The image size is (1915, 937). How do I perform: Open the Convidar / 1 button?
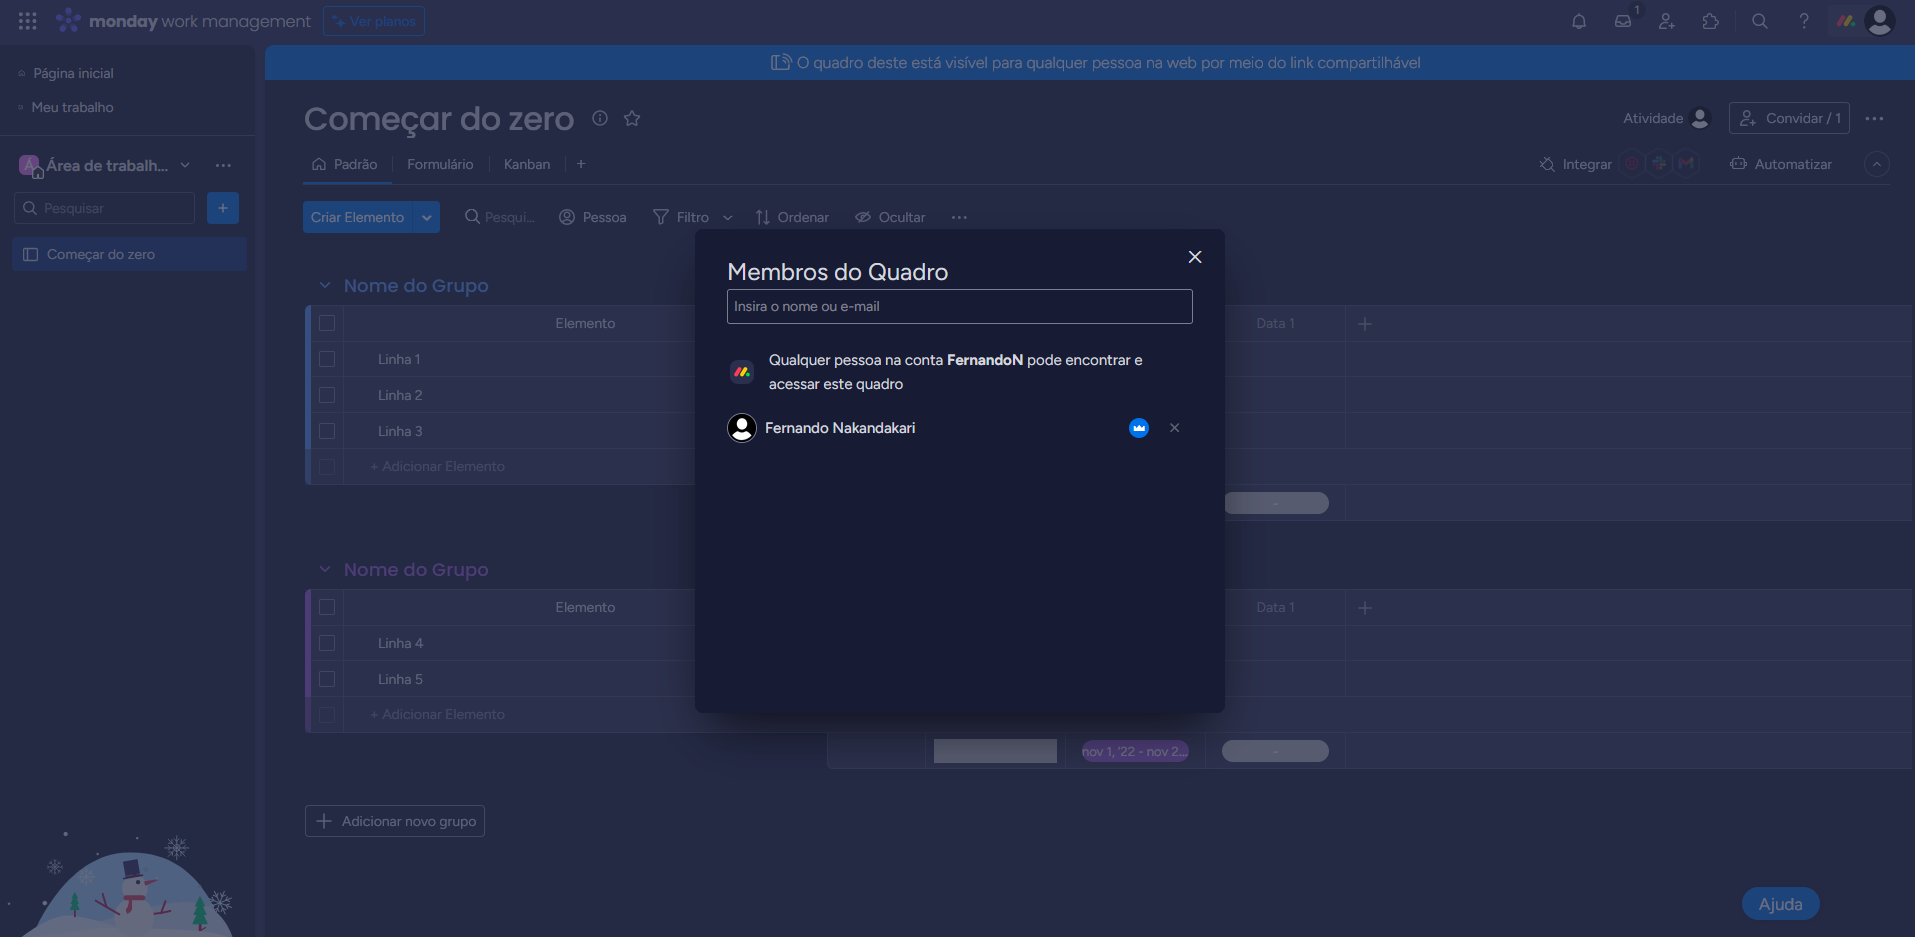point(1789,118)
